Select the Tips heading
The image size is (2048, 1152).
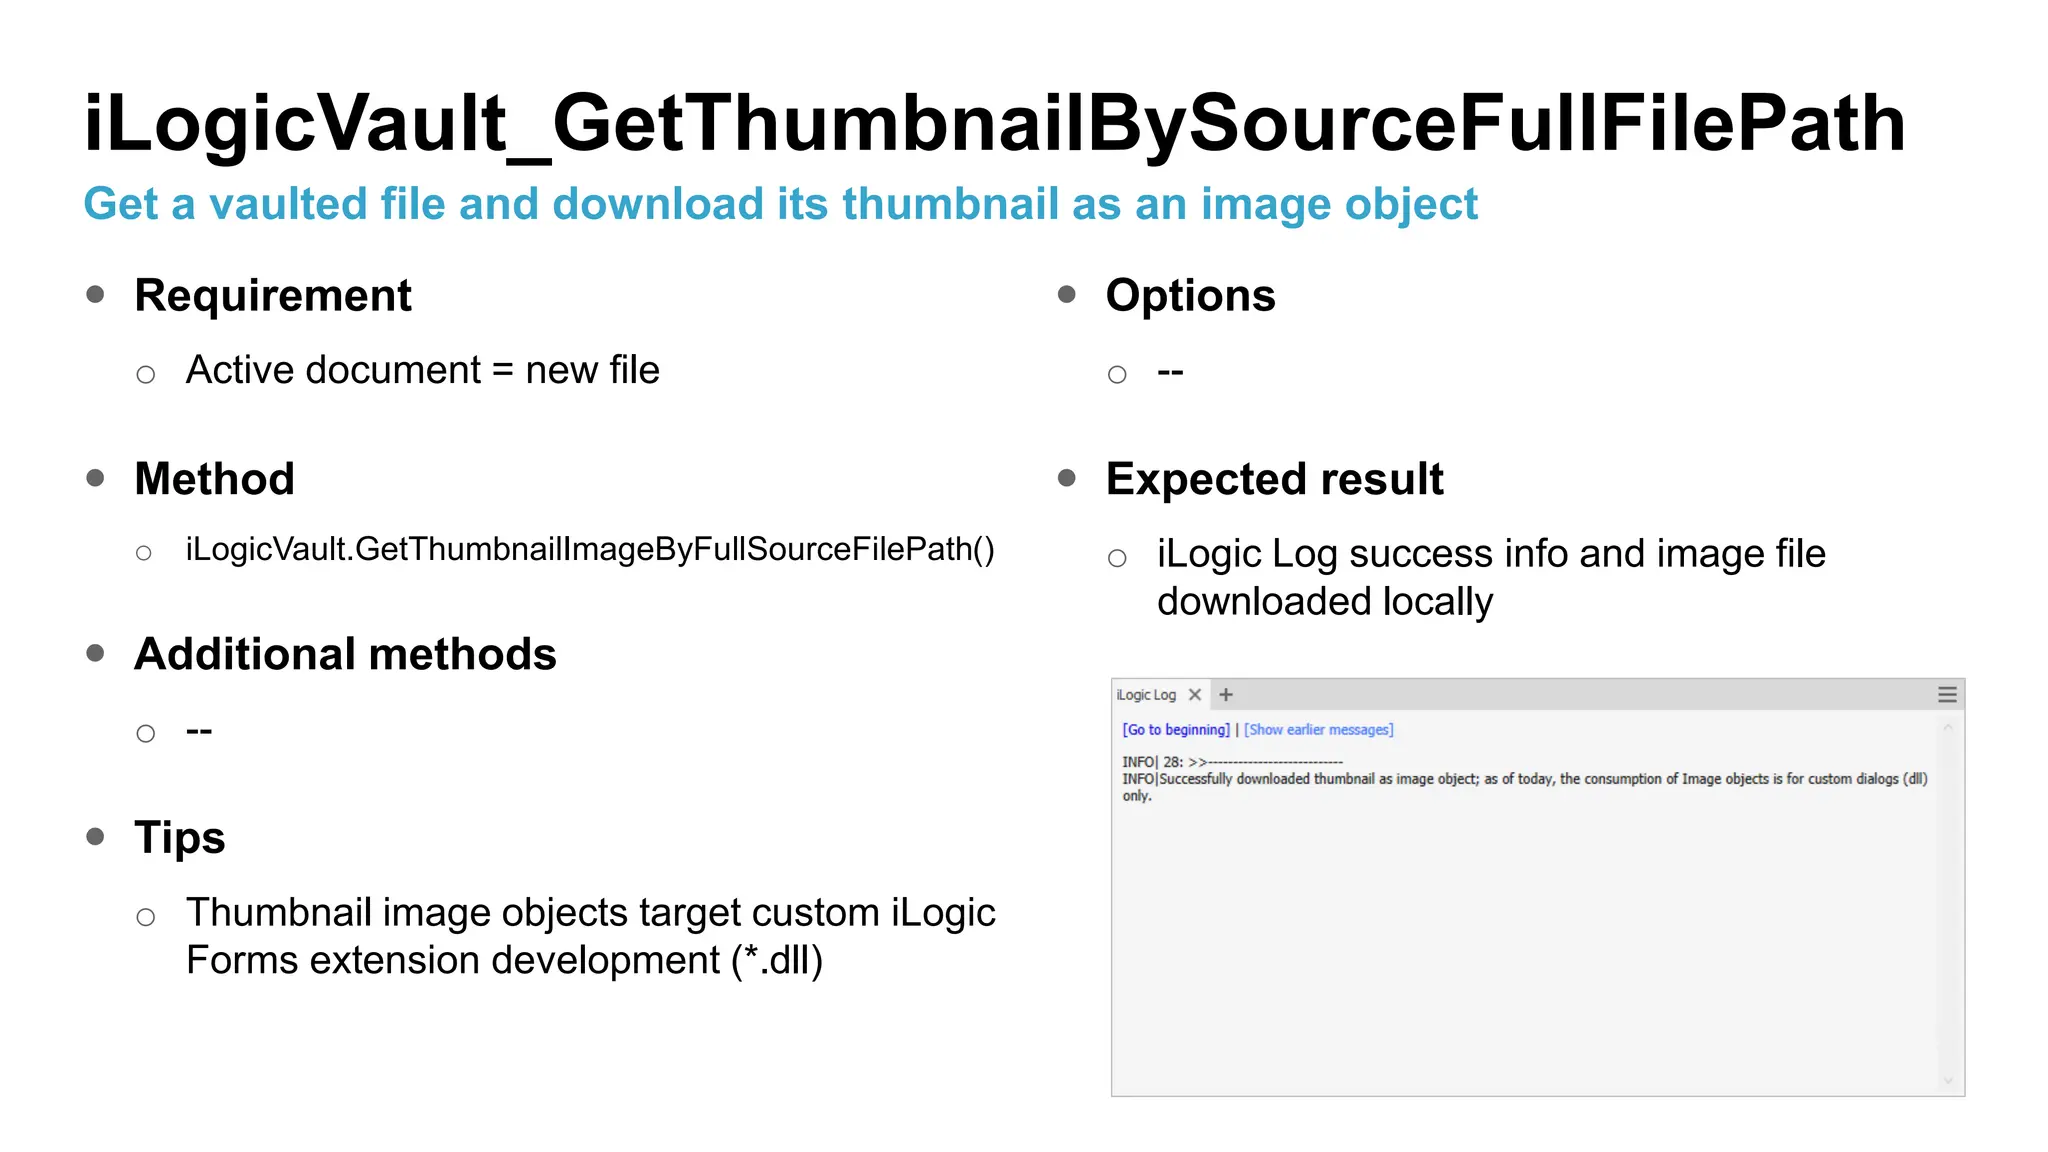point(180,838)
